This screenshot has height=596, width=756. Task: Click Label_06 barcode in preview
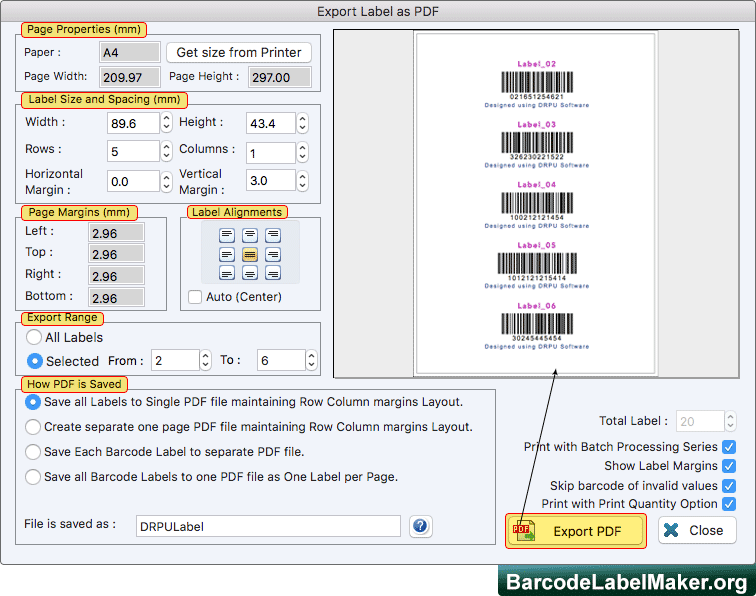click(537, 324)
